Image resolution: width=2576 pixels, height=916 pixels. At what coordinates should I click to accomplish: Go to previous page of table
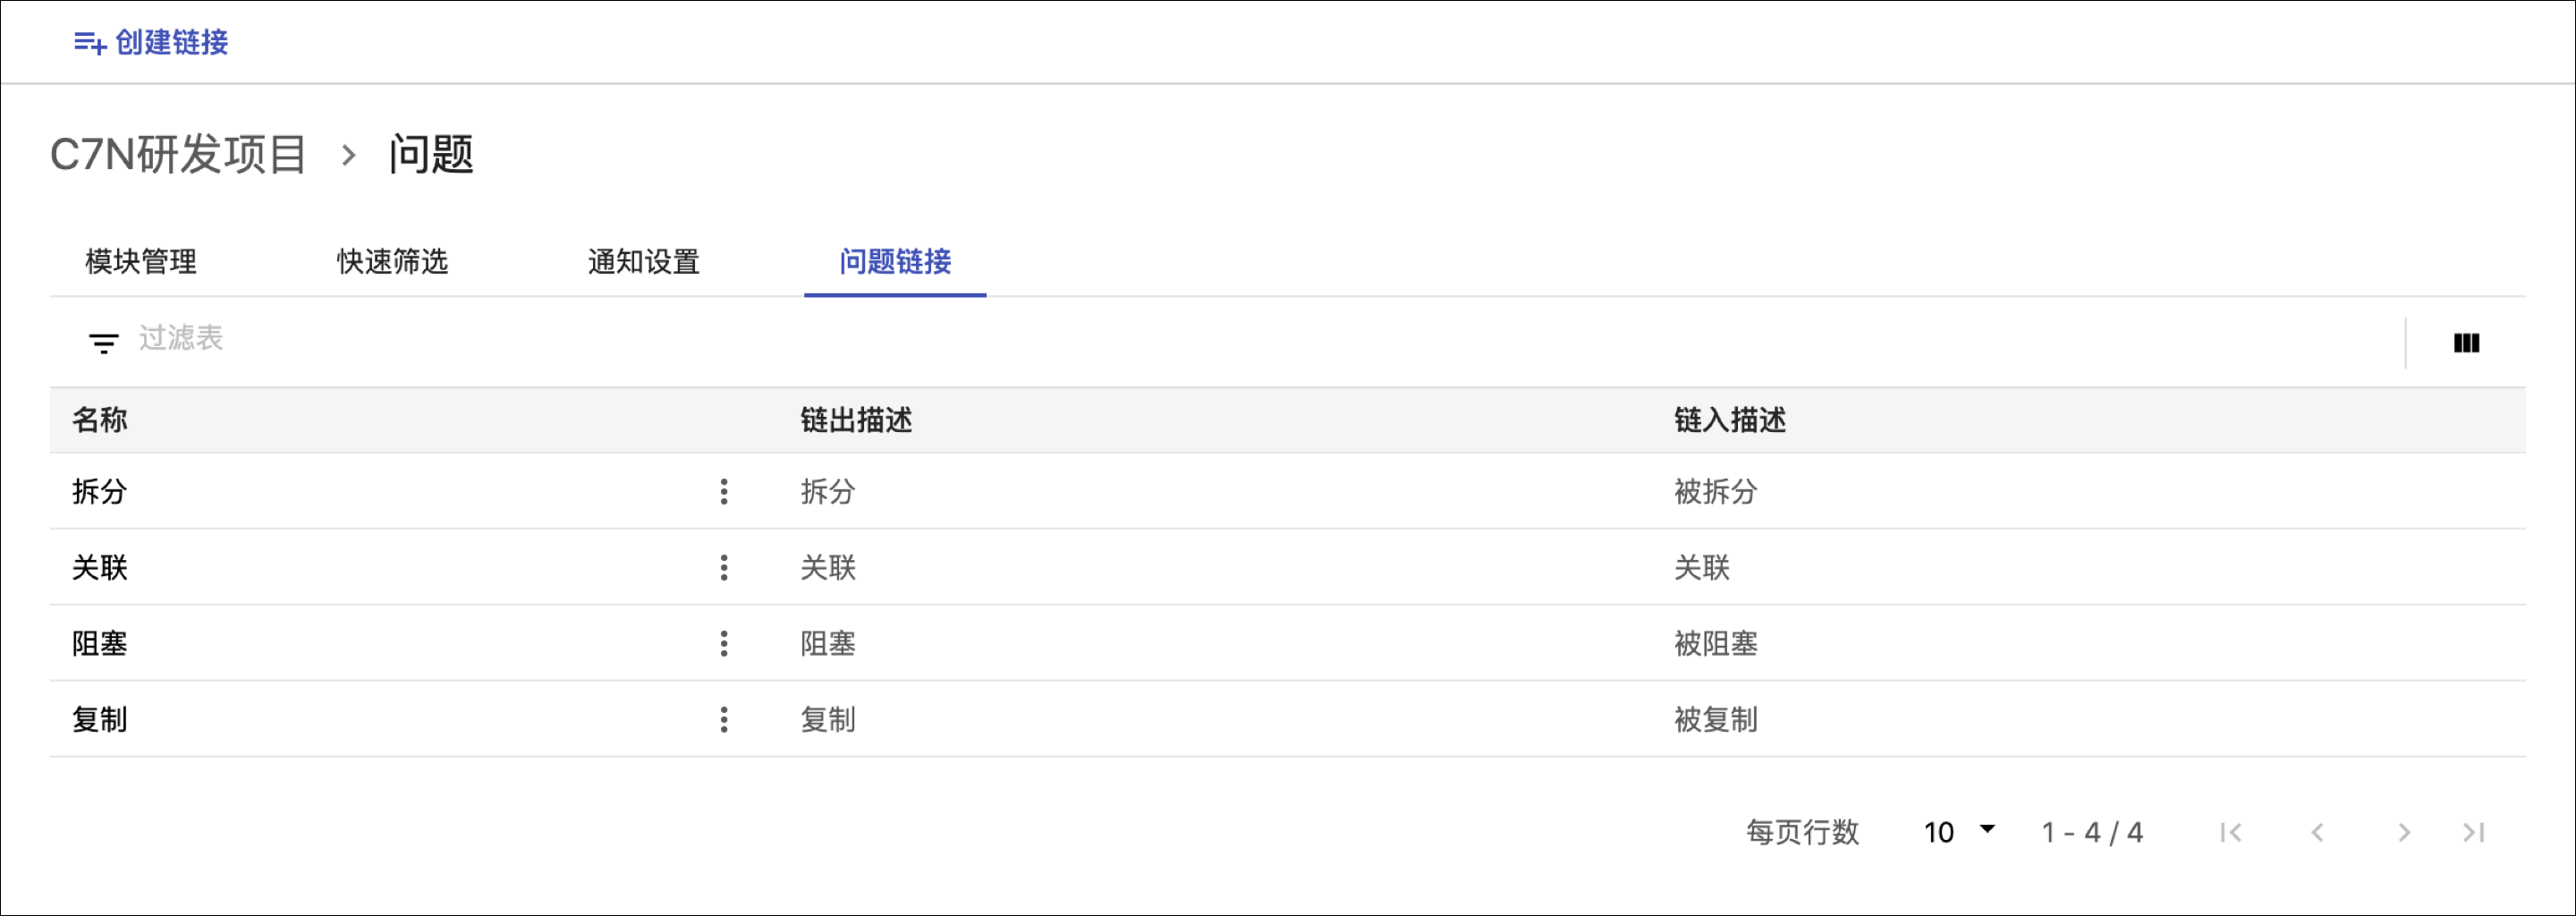2317,832
